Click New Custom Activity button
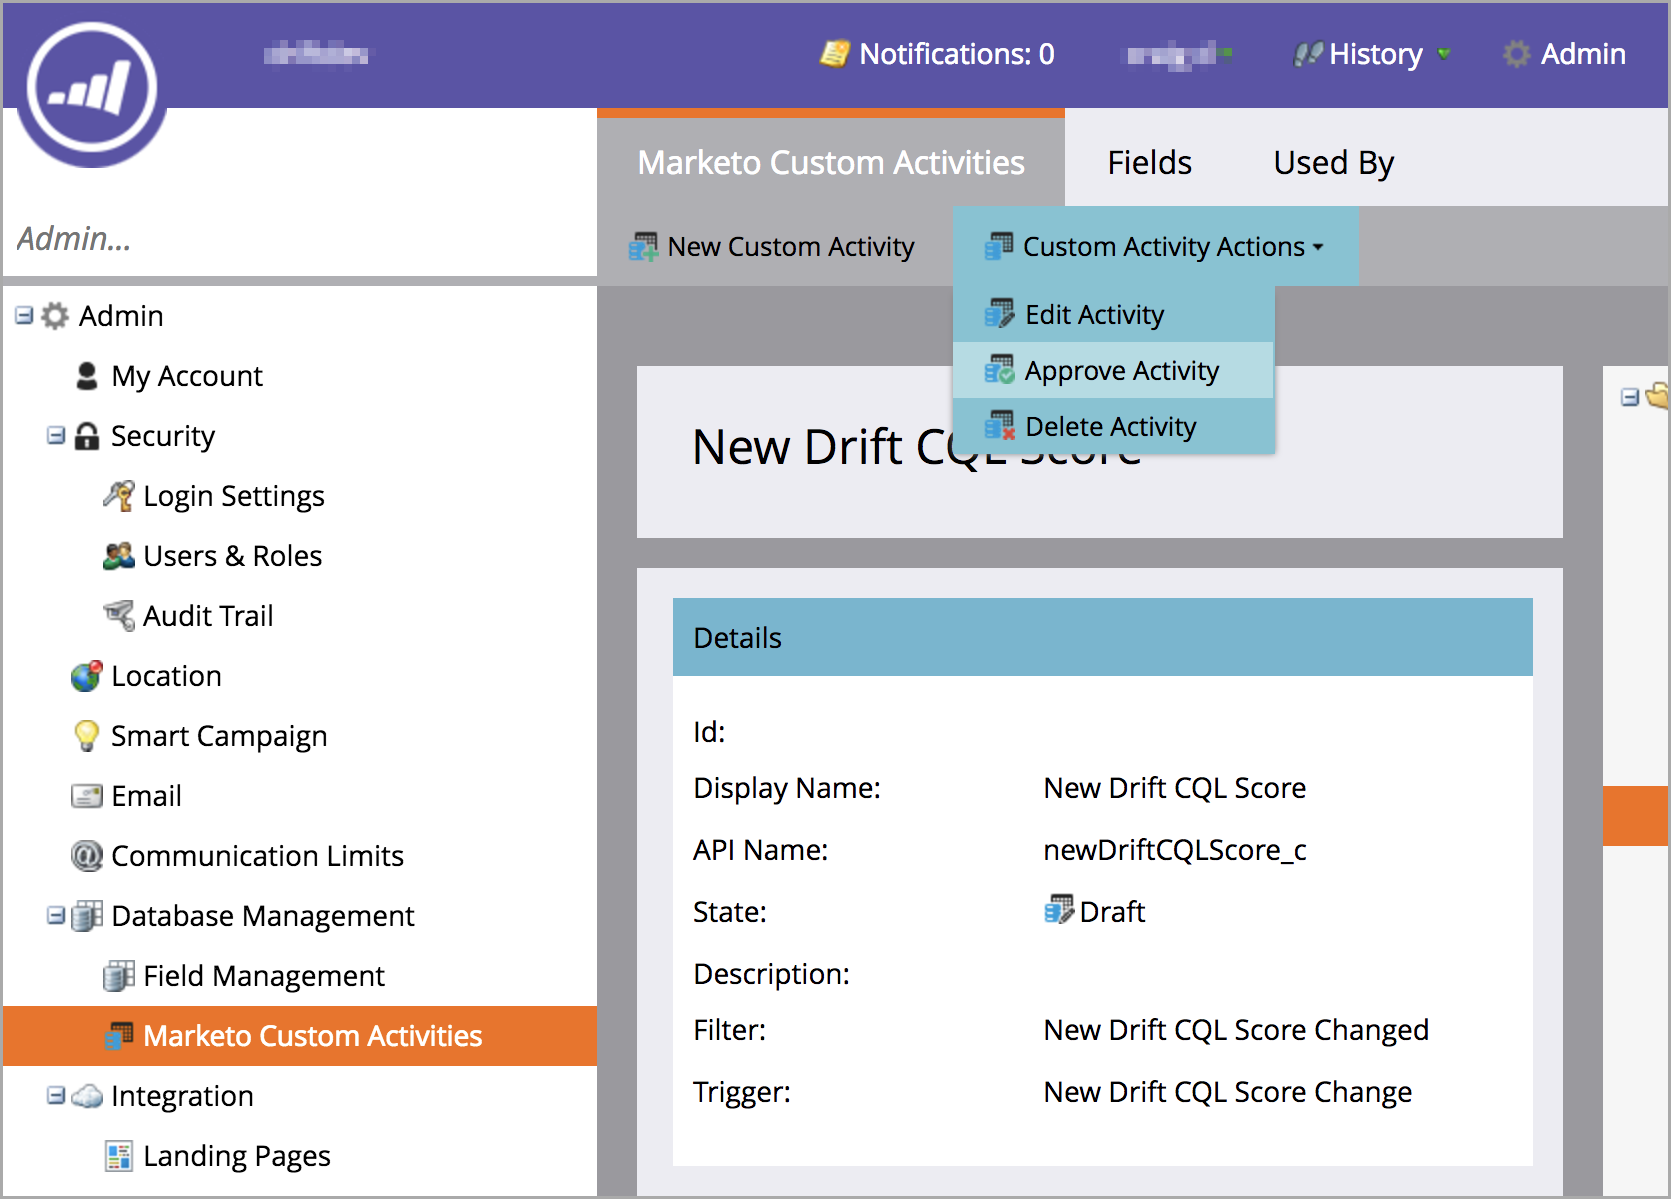Viewport: 1671px width, 1199px height. pos(772,247)
